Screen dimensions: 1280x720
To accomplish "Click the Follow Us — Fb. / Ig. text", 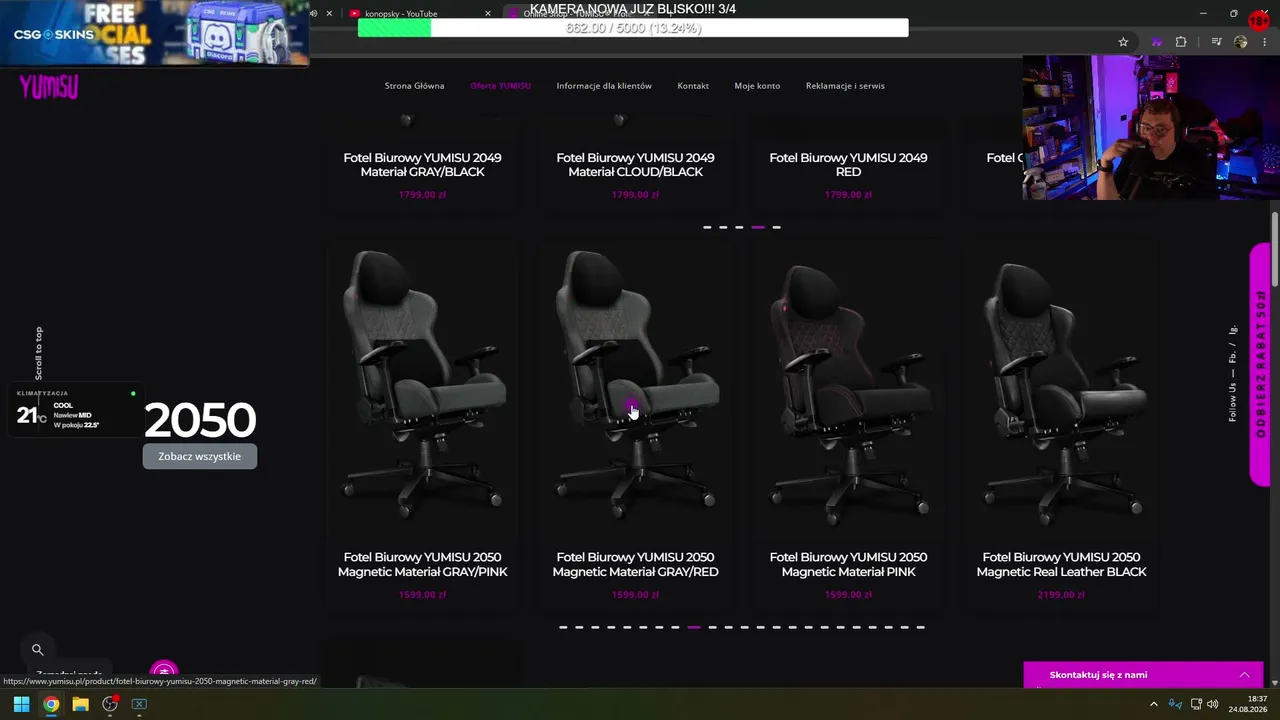I will point(1234,374).
